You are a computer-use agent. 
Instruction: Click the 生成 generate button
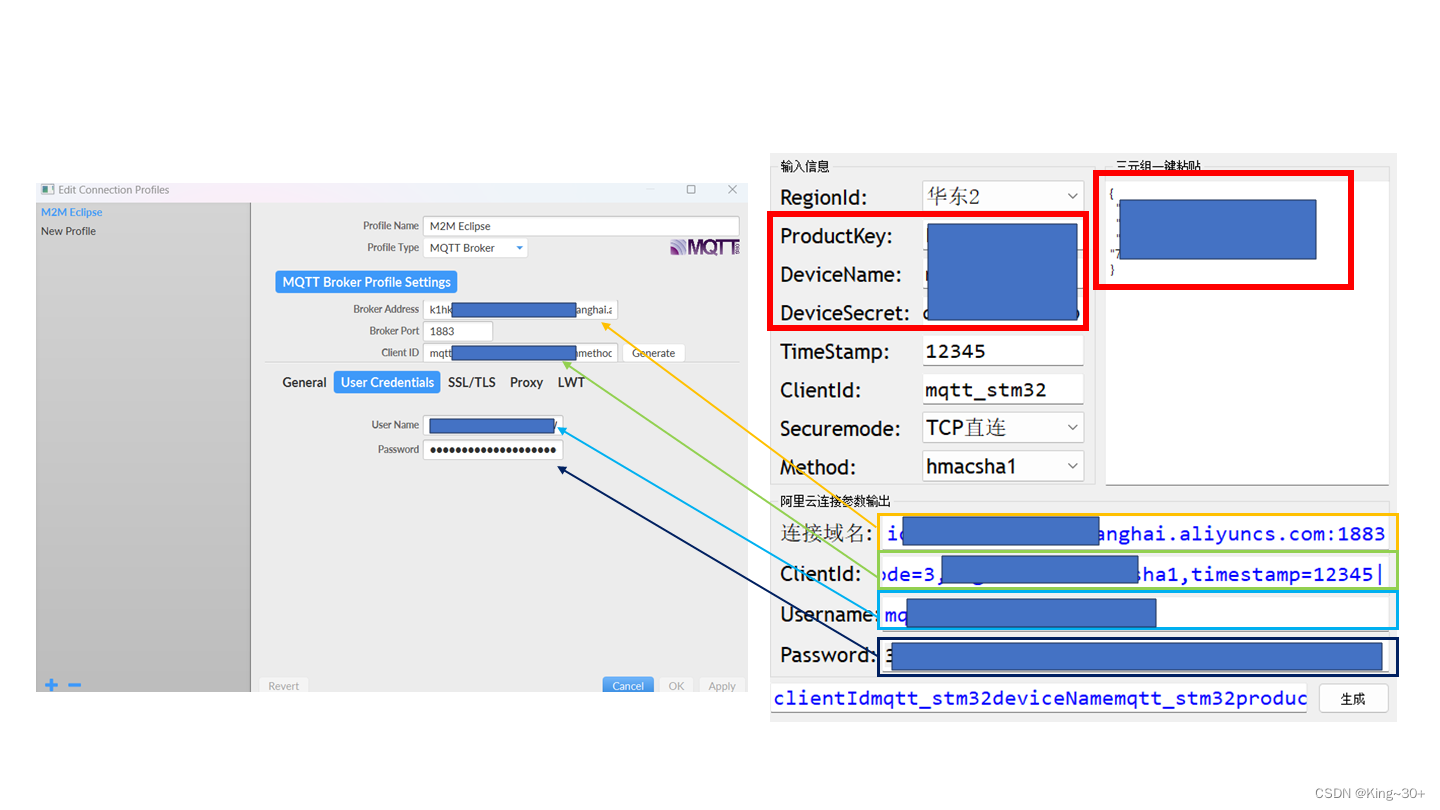1353,699
